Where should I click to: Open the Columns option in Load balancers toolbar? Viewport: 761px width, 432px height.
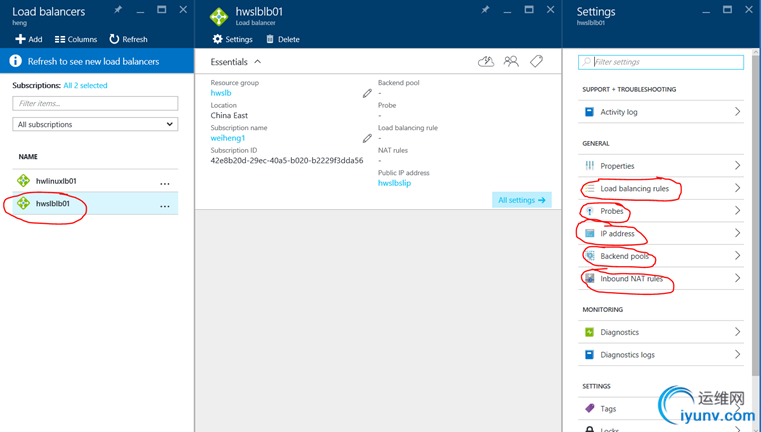click(x=76, y=39)
